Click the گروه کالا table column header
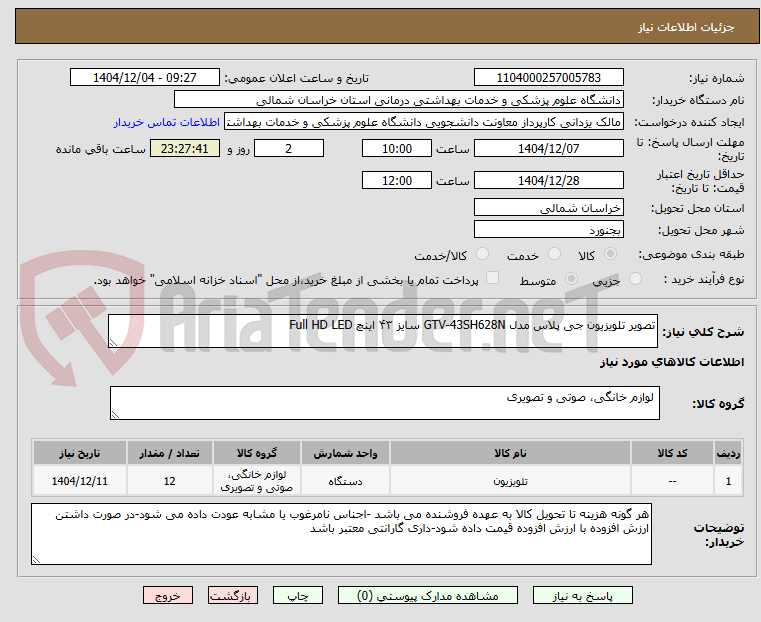This screenshot has height=622, width=761. (257, 453)
